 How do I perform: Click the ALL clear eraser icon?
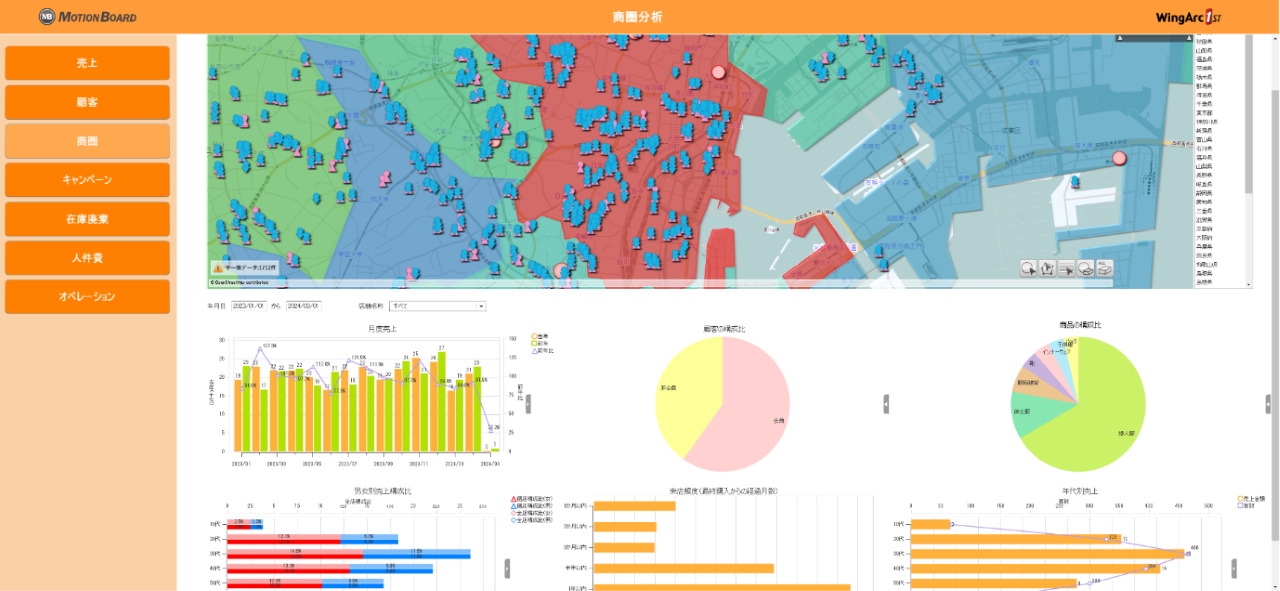(1104, 268)
